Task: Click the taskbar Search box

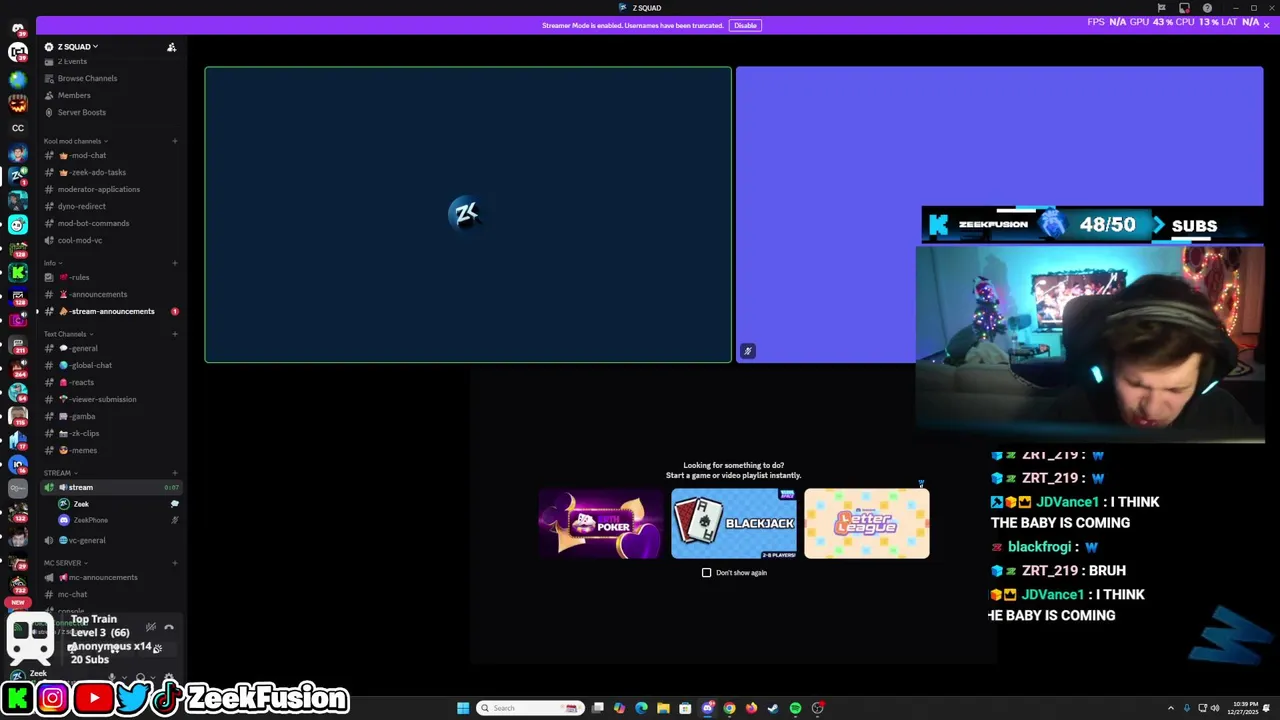Action: pyautogui.click(x=529, y=708)
